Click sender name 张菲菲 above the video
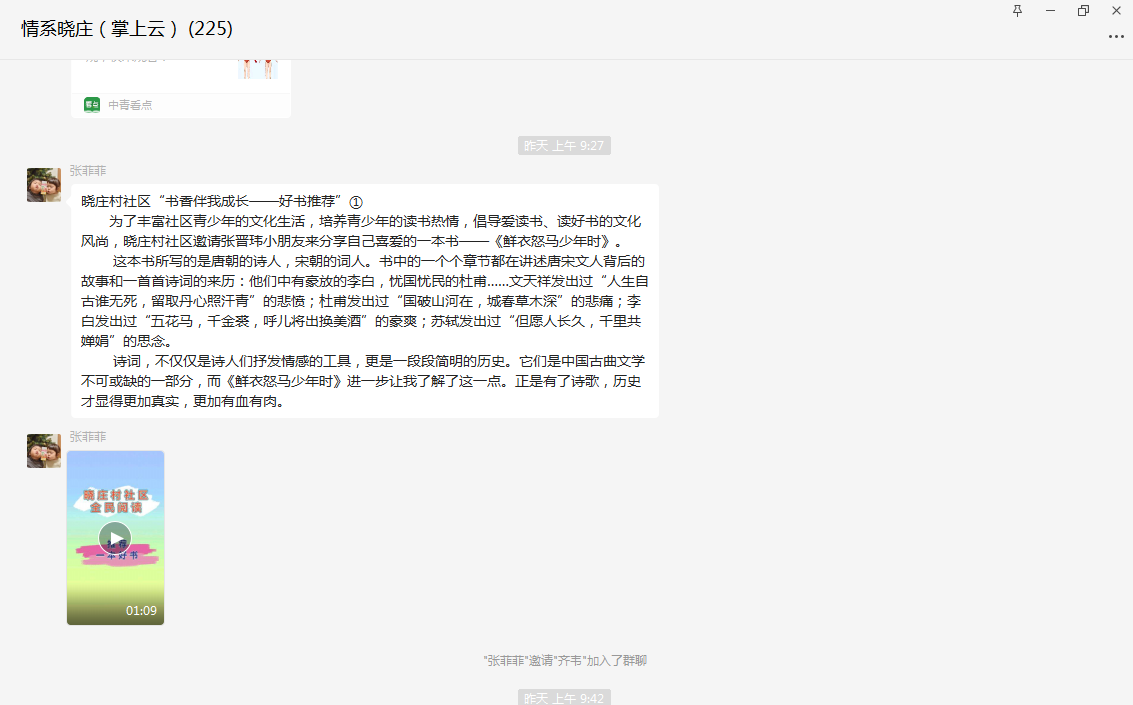The image size is (1133, 705). pyautogui.click(x=88, y=437)
